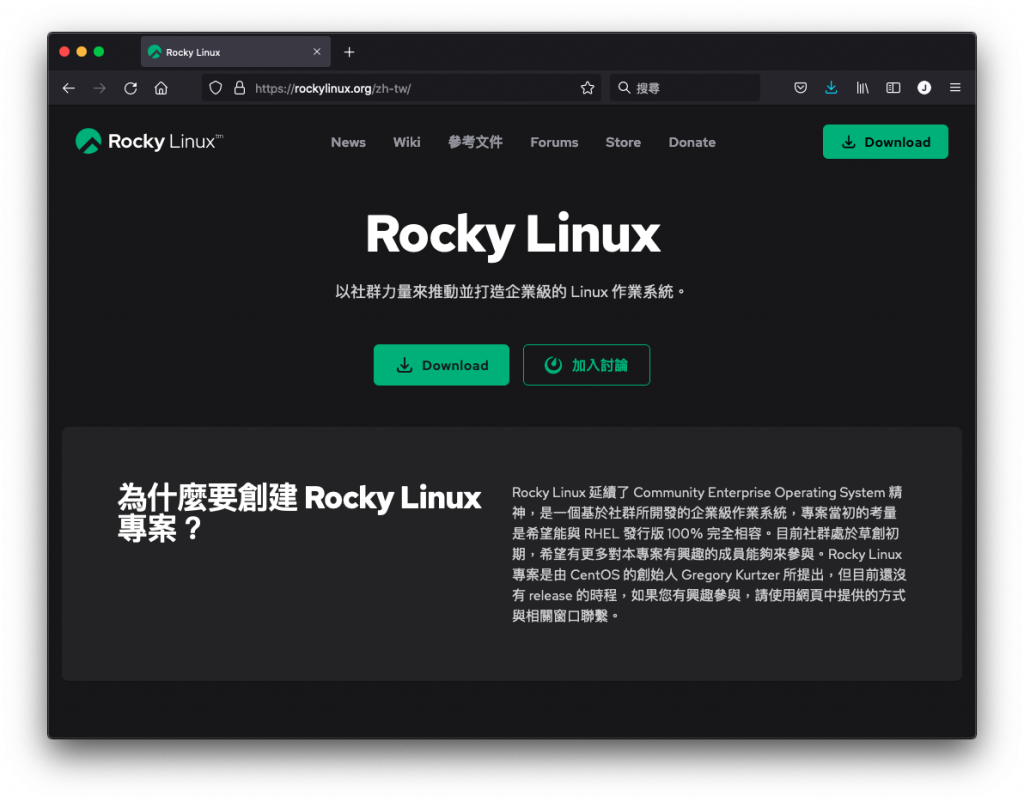1024x802 pixels.
Task: Open the shield dropdown beside the address
Action: pyautogui.click(x=215, y=88)
